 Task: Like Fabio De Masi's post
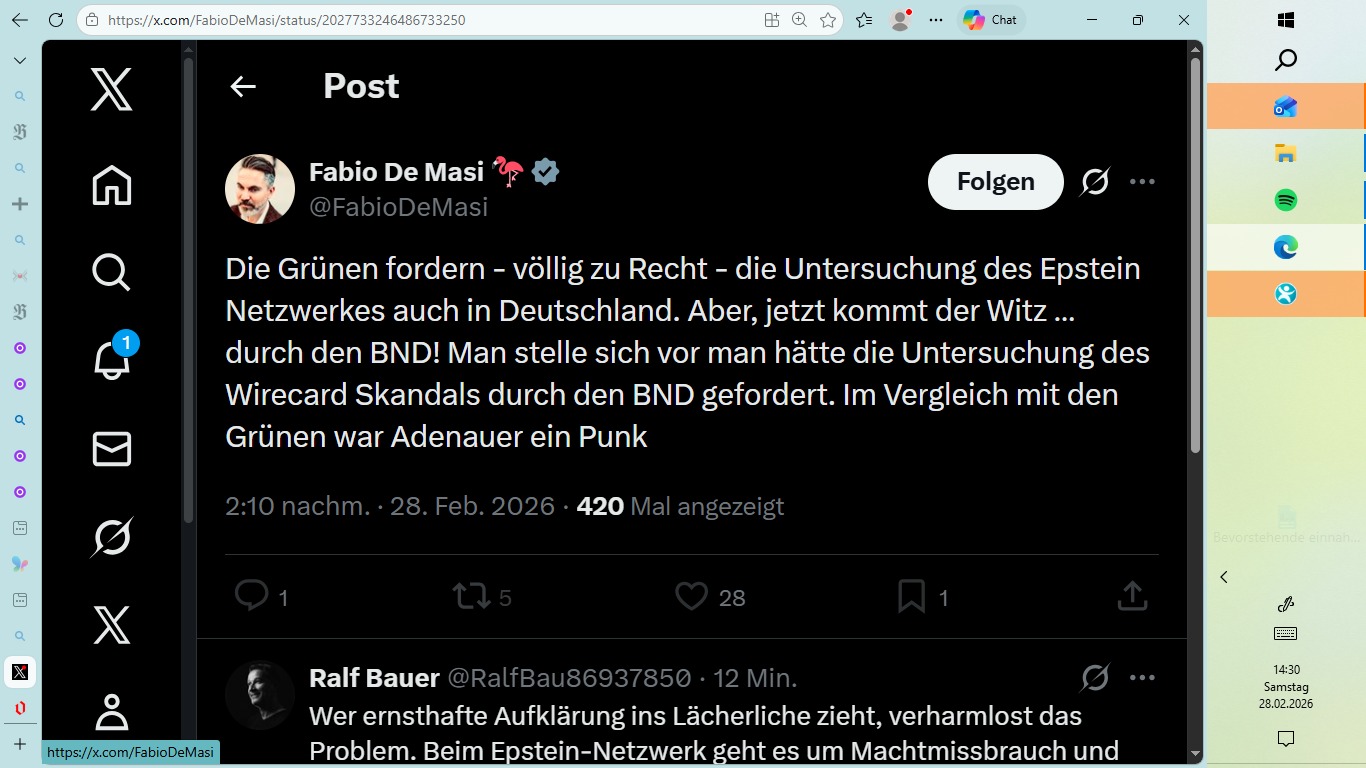[690, 595]
